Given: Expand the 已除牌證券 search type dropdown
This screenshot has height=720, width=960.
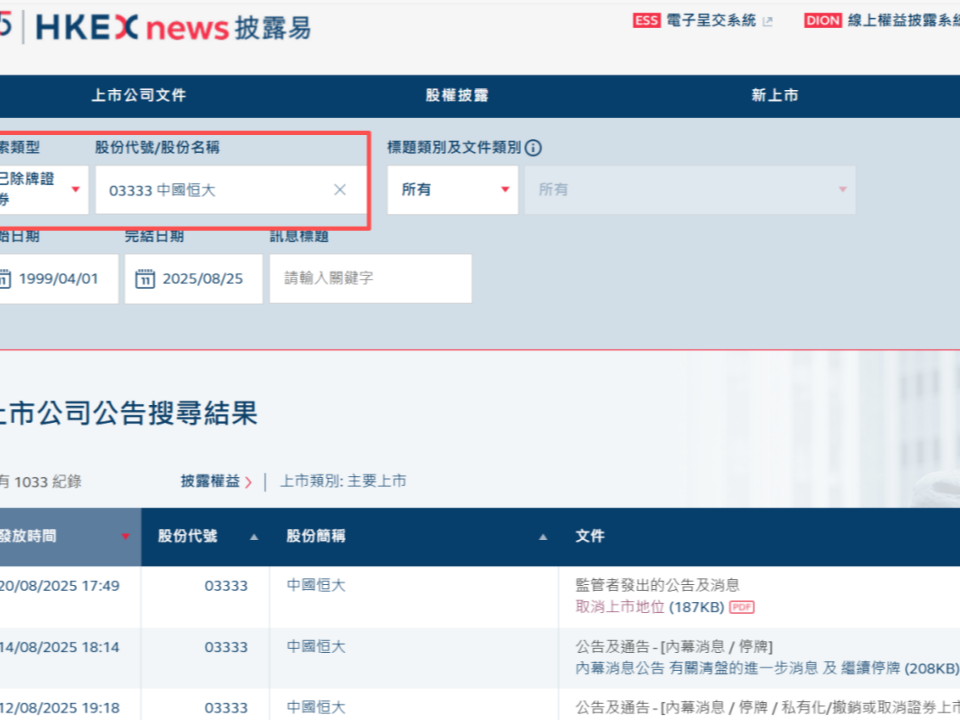Looking at the screenshot, I should click(42, 190).
